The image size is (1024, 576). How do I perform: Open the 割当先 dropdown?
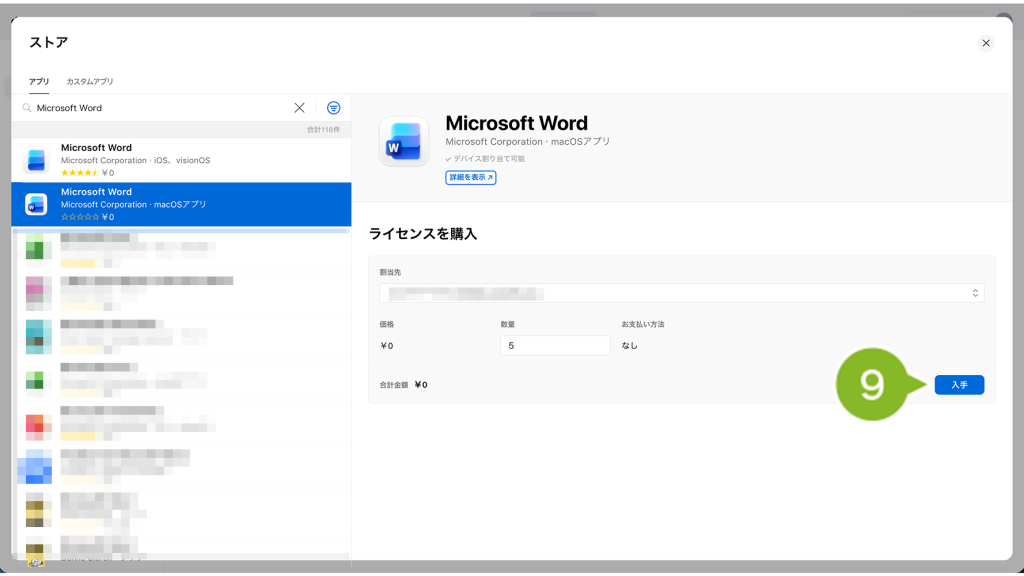pyautogui.click(x=681, y=293)
